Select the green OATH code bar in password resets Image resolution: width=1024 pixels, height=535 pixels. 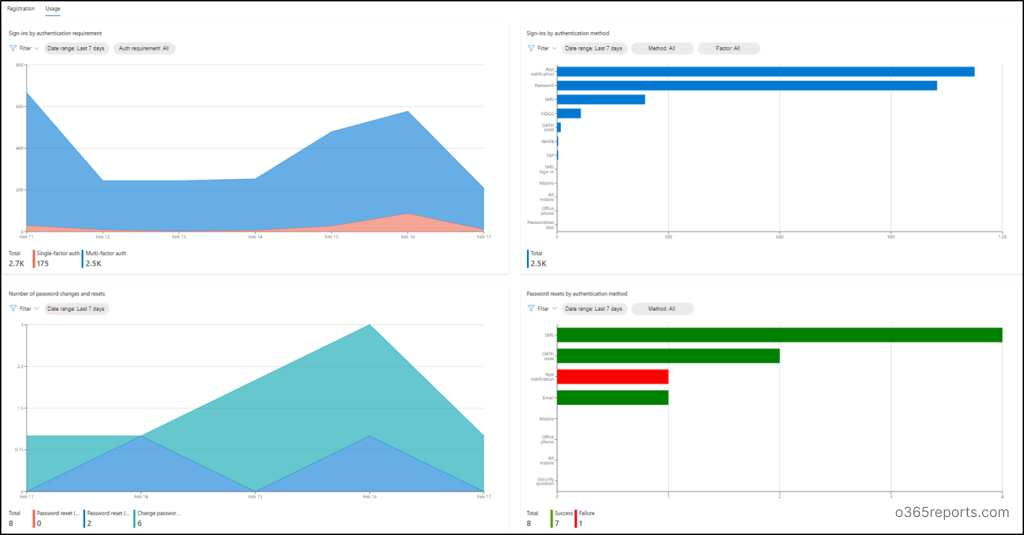tap(668, 356)
